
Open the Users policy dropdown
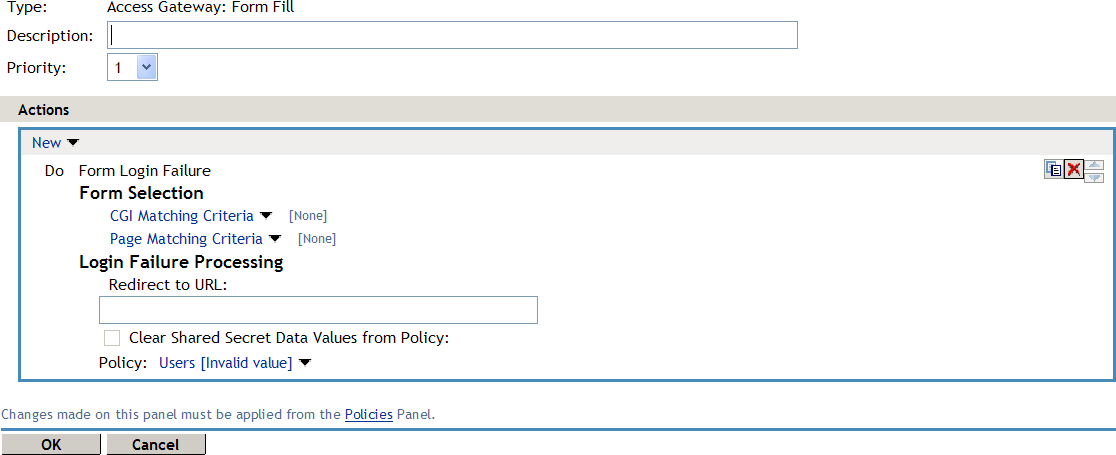[305, 363]
